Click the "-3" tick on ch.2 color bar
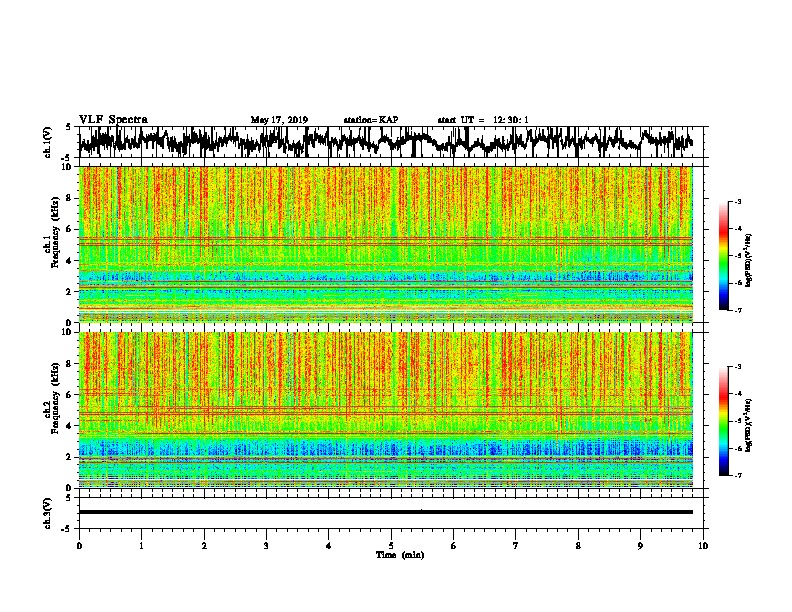Screen dimensions: 792x612 (738, 367)
